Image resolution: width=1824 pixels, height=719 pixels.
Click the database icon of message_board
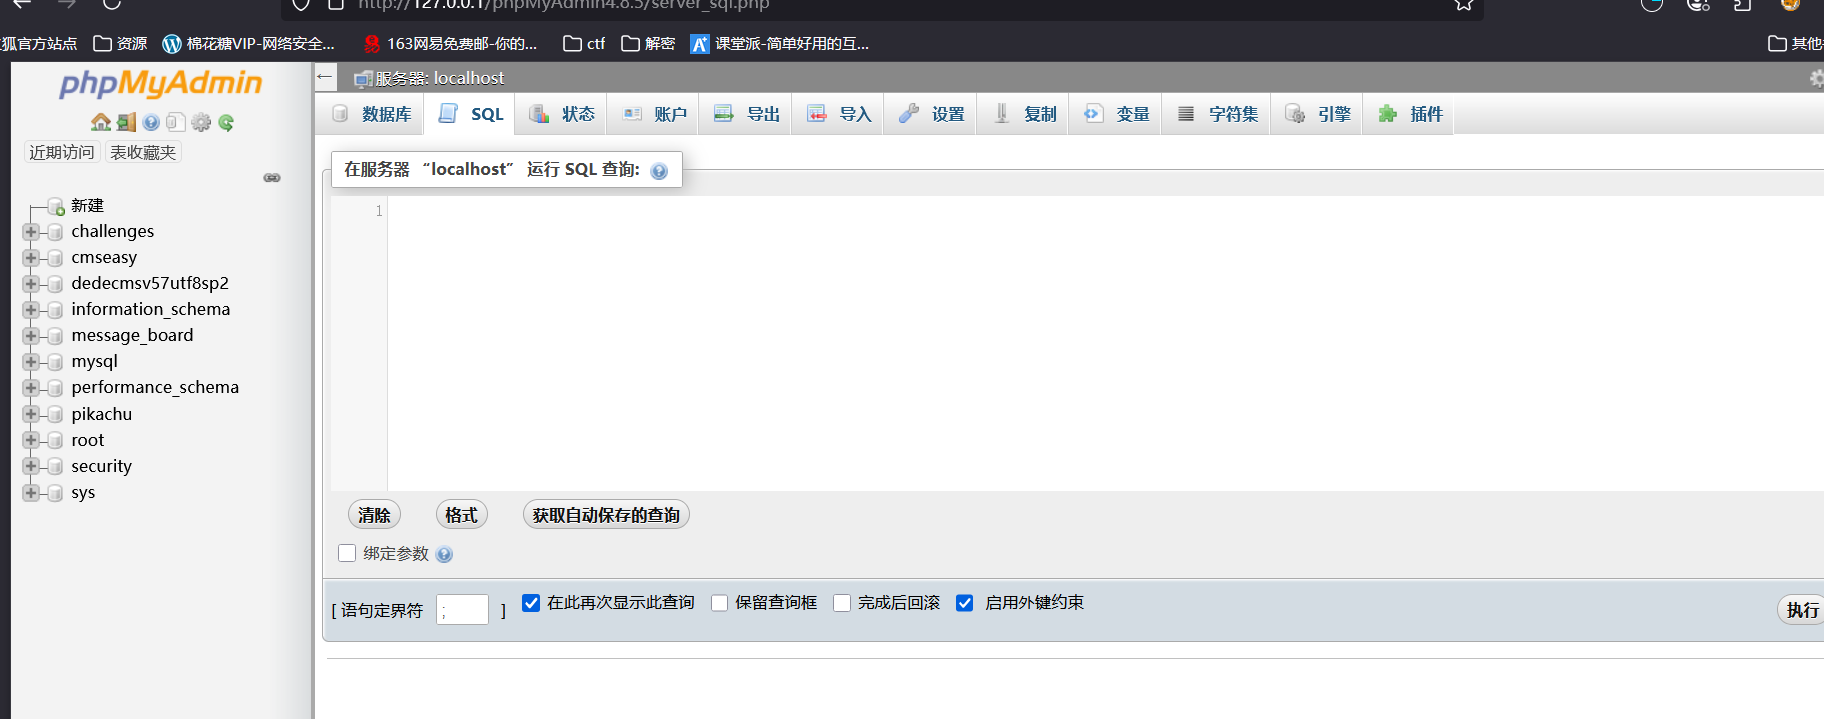pos(55,336)
